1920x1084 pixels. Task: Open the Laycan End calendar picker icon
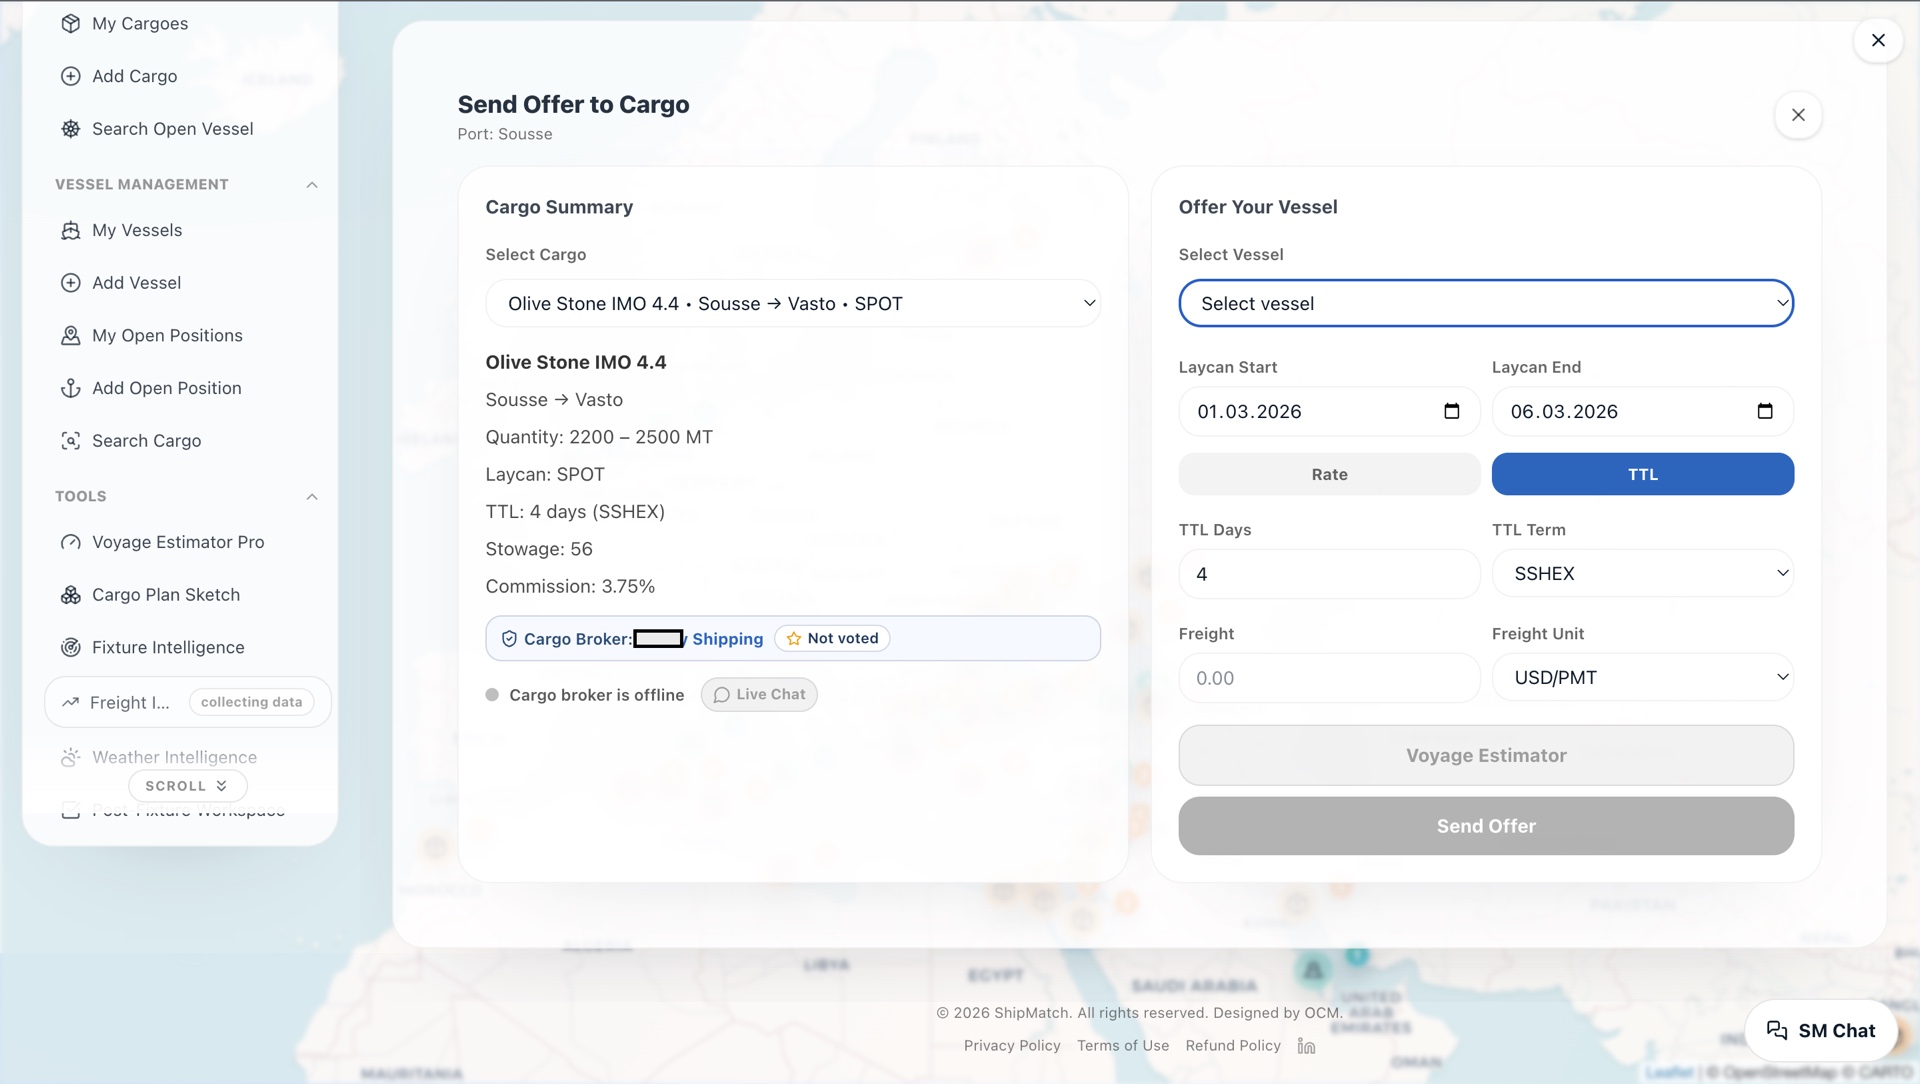[1765, 412]
